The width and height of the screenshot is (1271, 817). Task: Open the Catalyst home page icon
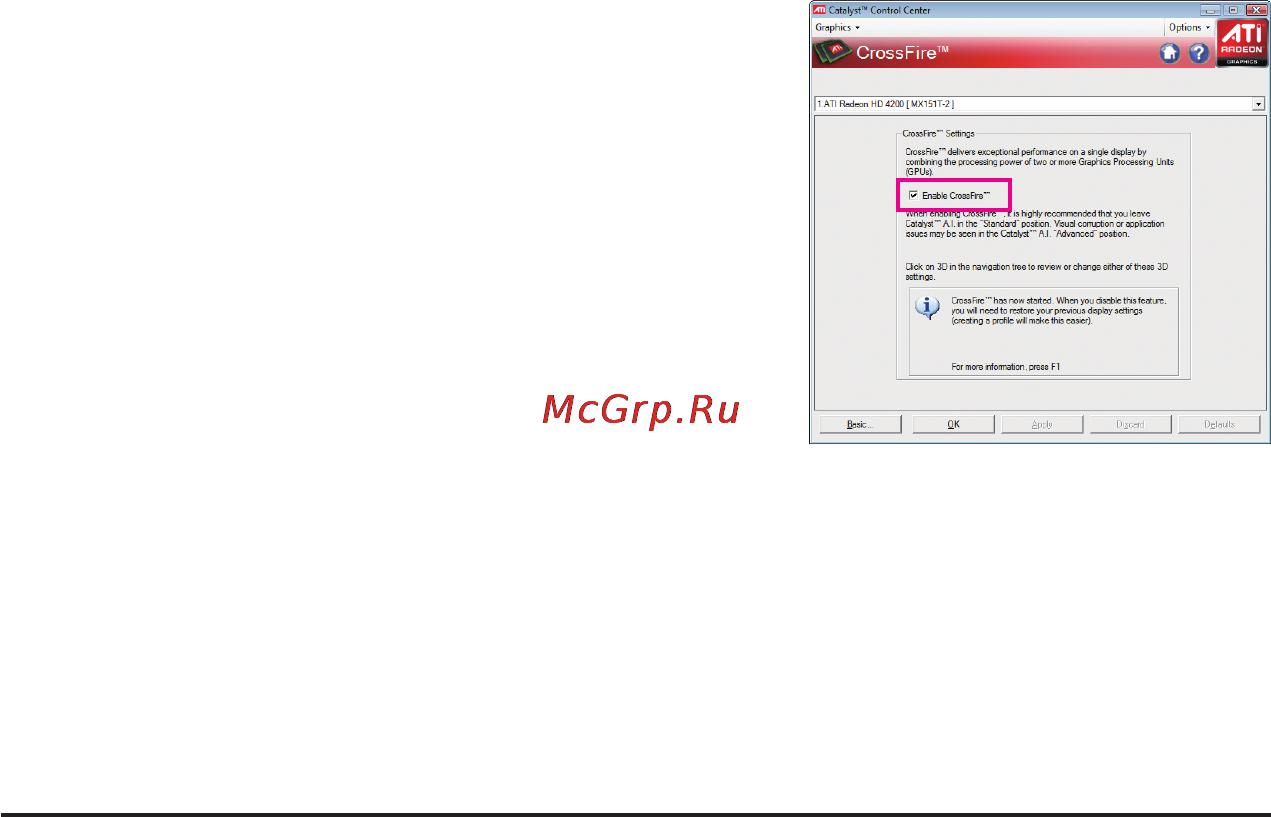click(x=1169, y=53)
